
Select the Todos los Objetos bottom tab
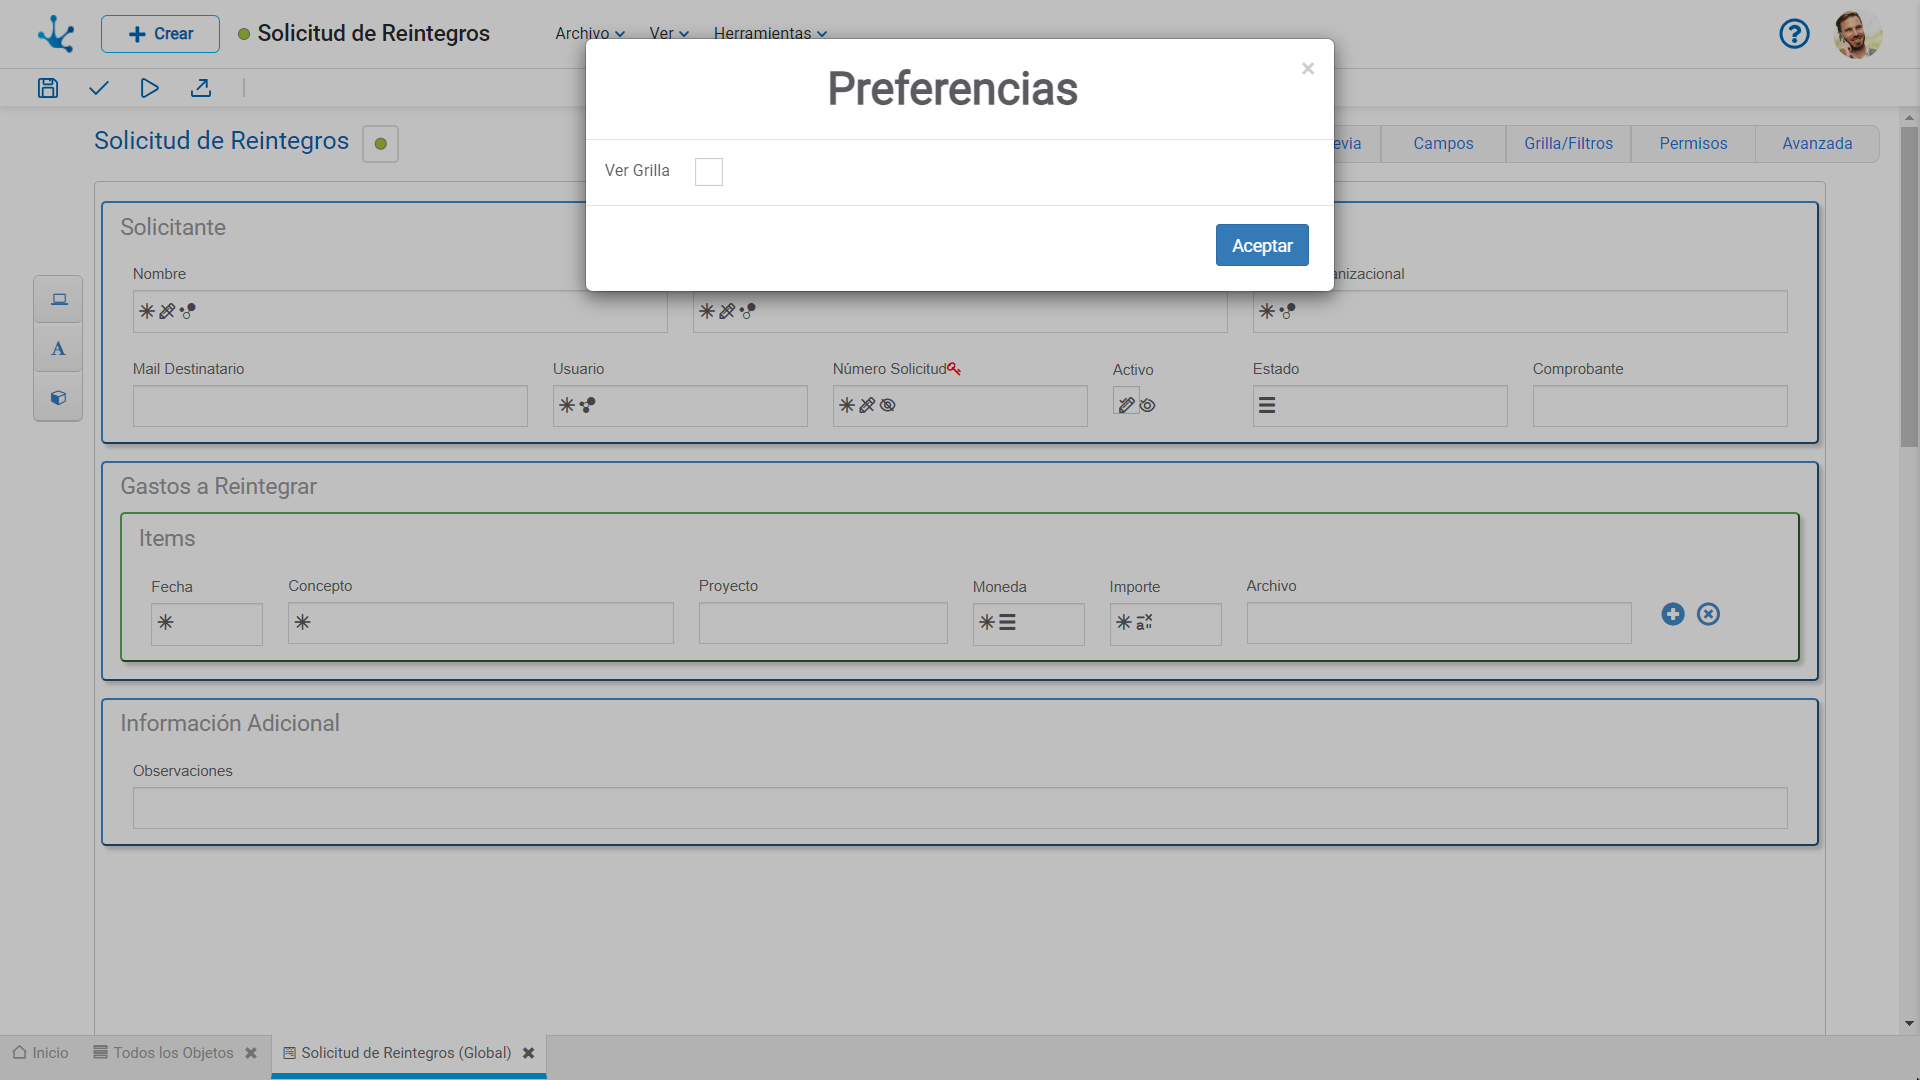coord(164,1053)
